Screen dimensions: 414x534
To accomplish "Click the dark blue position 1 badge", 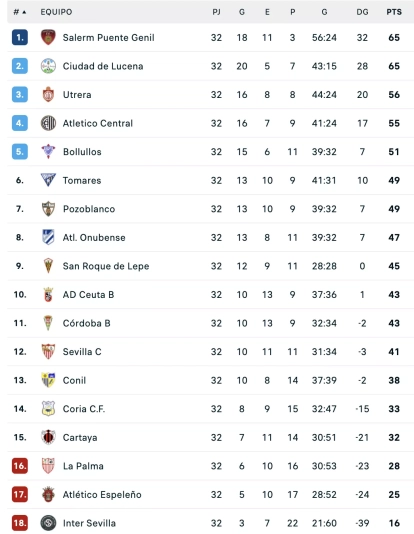I will [x=20, y=37].
